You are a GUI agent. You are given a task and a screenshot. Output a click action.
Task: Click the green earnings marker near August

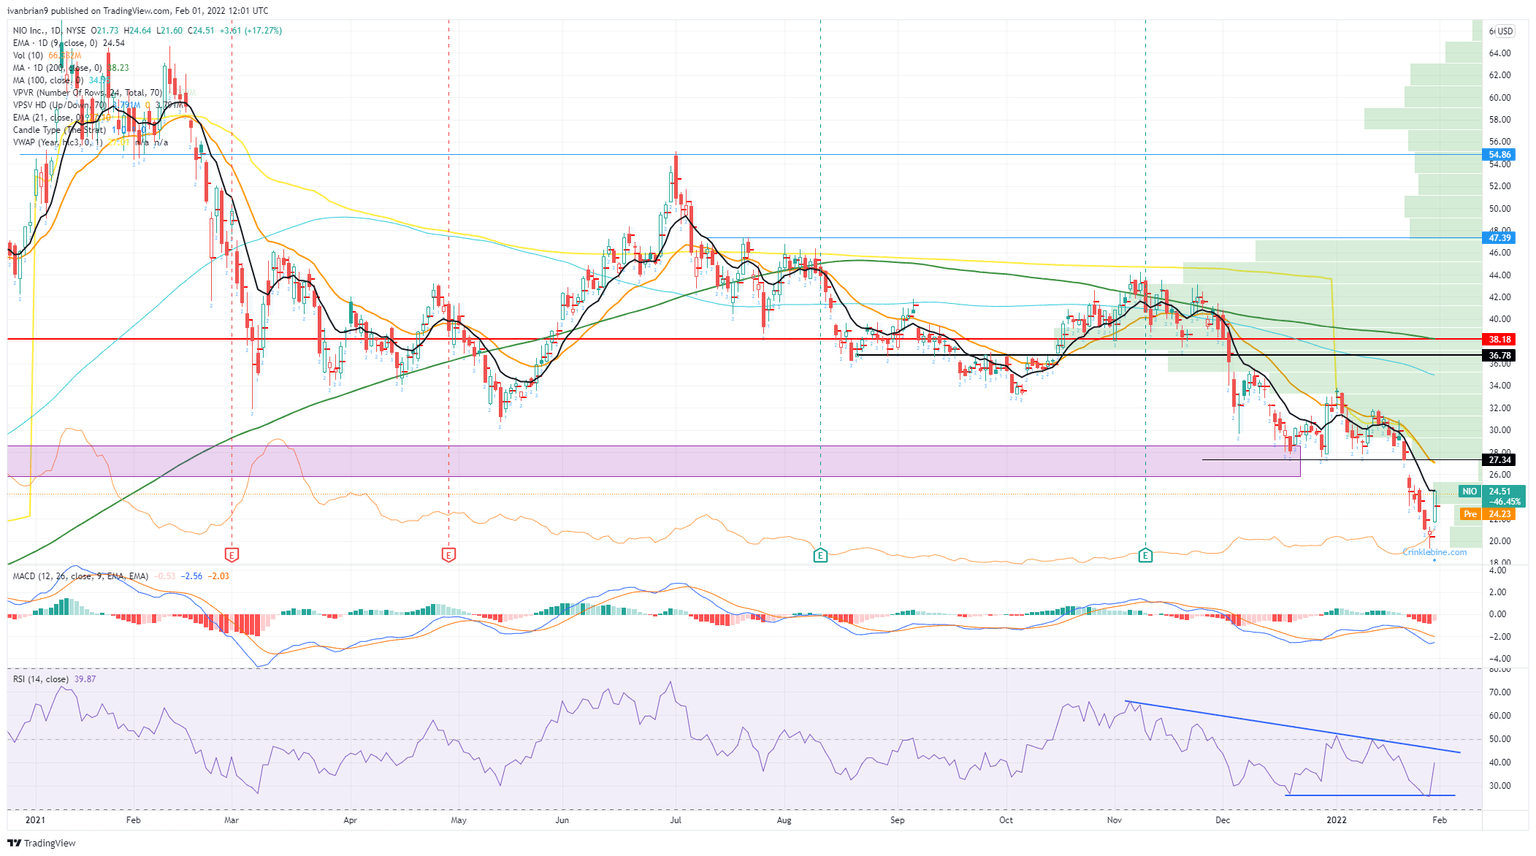(820, 555)
